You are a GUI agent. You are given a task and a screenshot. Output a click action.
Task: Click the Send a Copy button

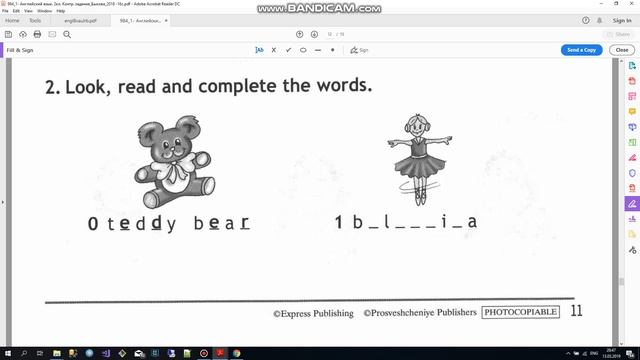coord(582,50)
